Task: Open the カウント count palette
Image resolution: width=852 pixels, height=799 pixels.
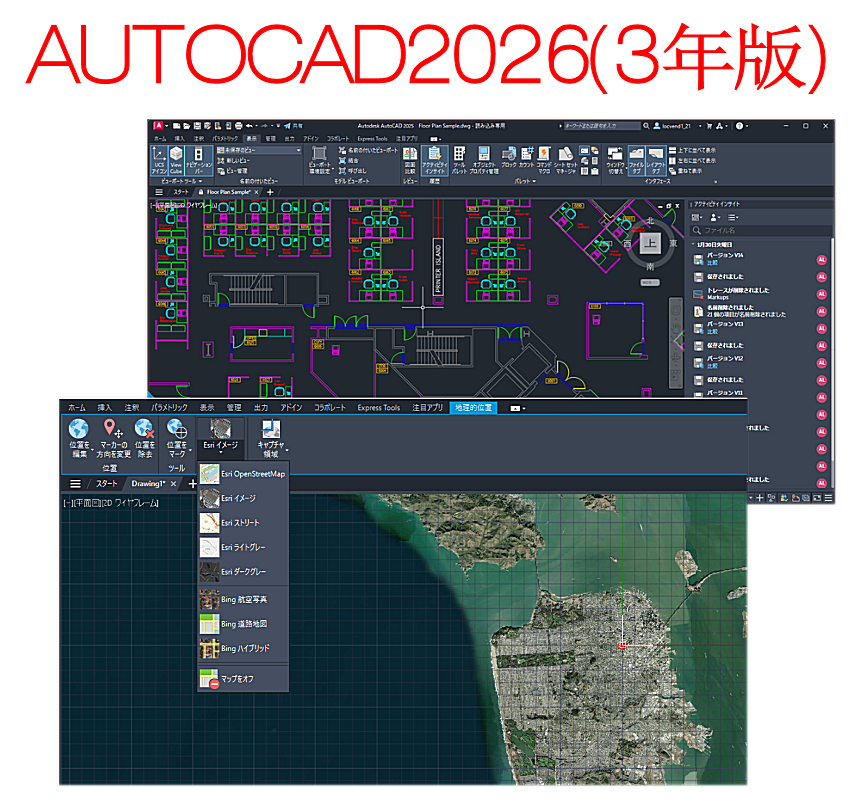Action: [x=527, y=158]
